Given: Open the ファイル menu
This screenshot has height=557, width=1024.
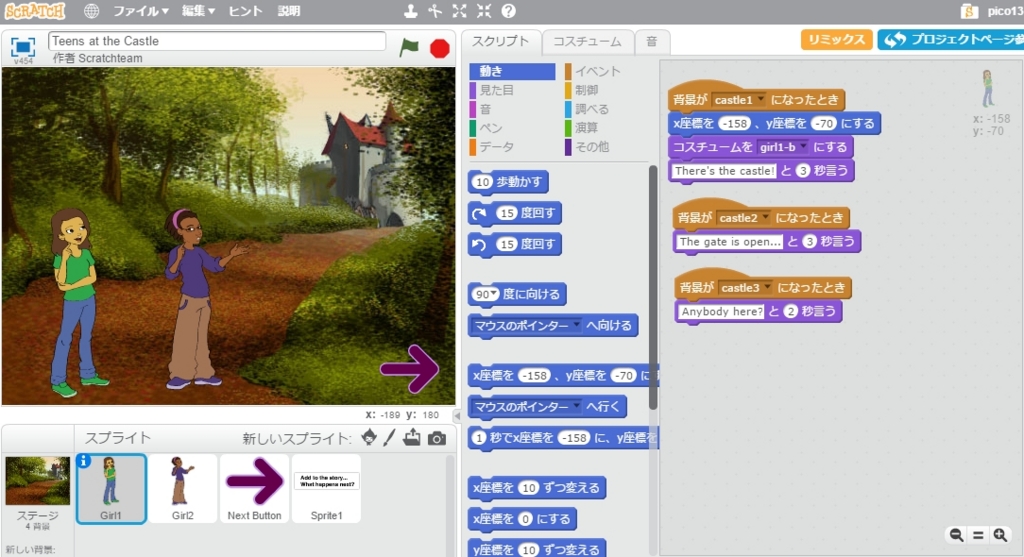Looking at the screenshot, I should [140, 11].
